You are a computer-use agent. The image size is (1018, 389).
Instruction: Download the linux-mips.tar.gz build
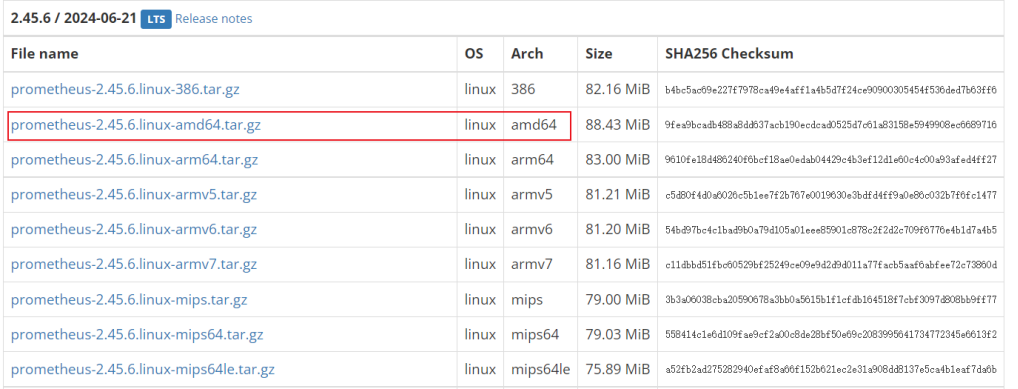tap(129, 300)
